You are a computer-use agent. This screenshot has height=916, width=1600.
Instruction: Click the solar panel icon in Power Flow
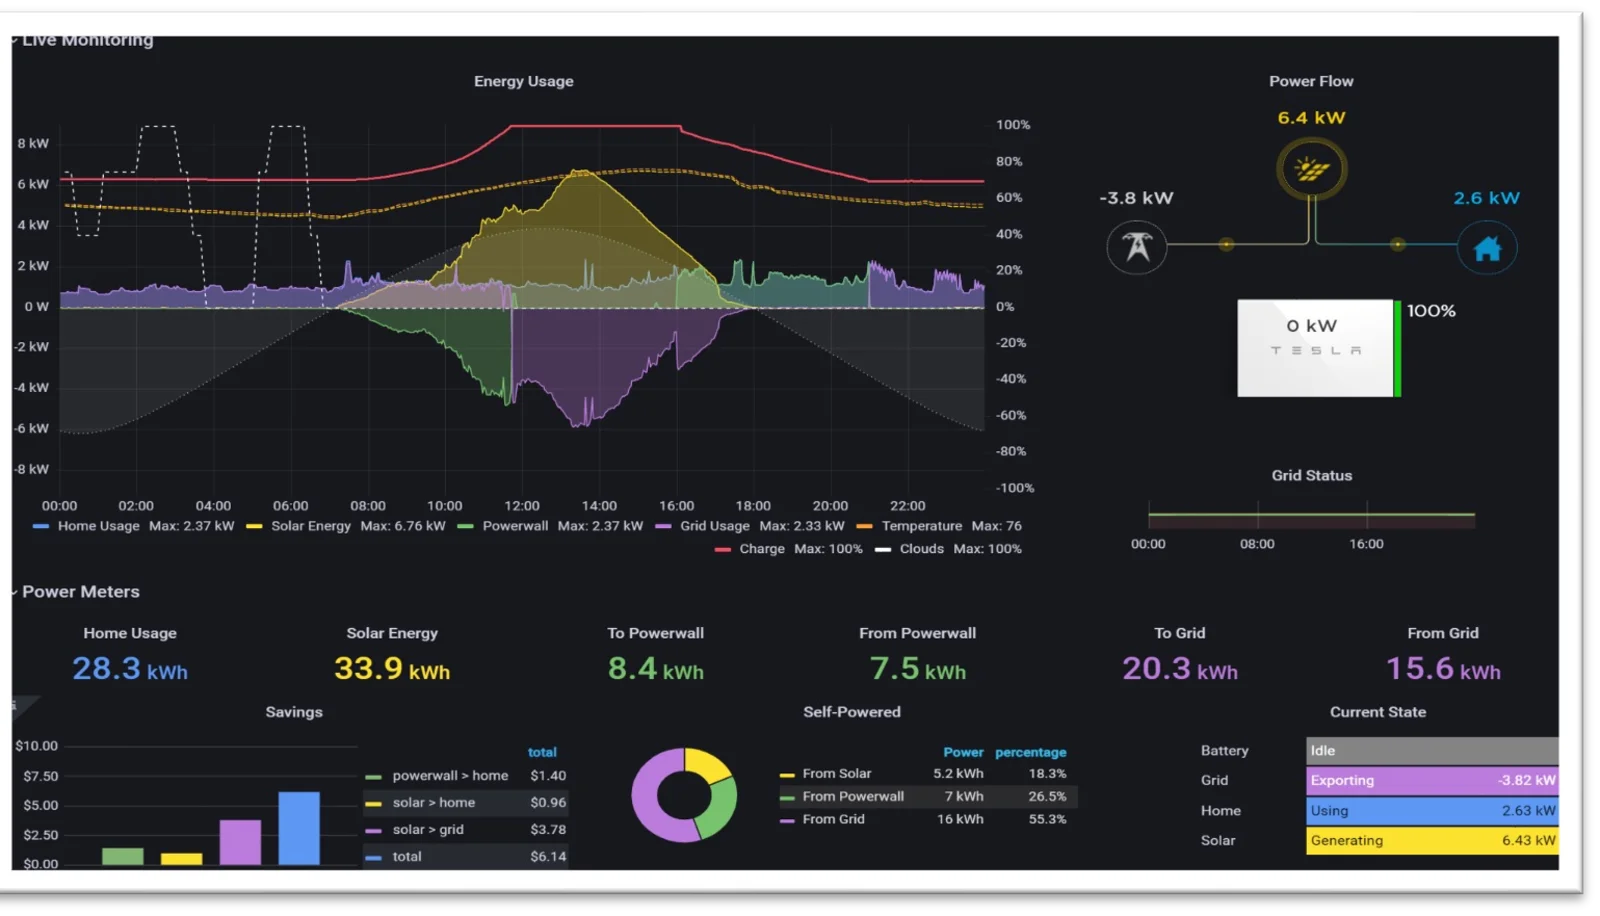tap(1311, 169)
